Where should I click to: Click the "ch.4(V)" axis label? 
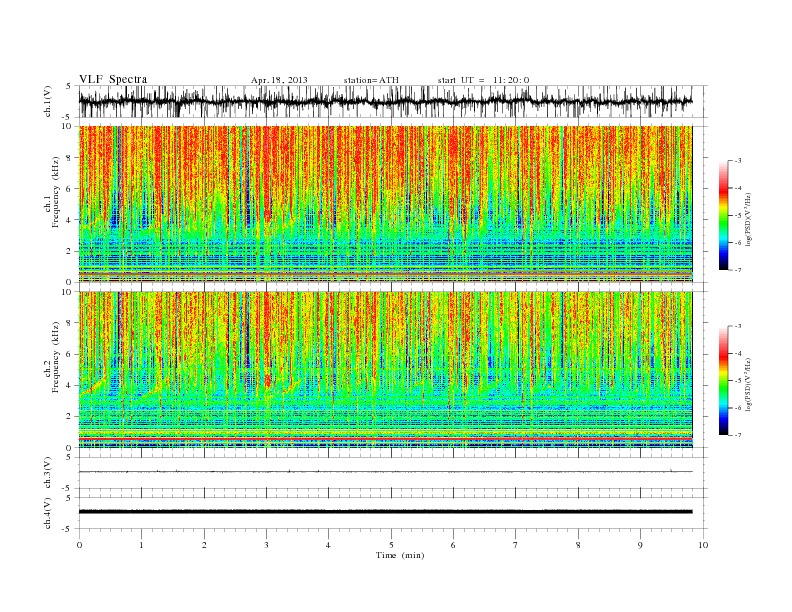[48, 513]
